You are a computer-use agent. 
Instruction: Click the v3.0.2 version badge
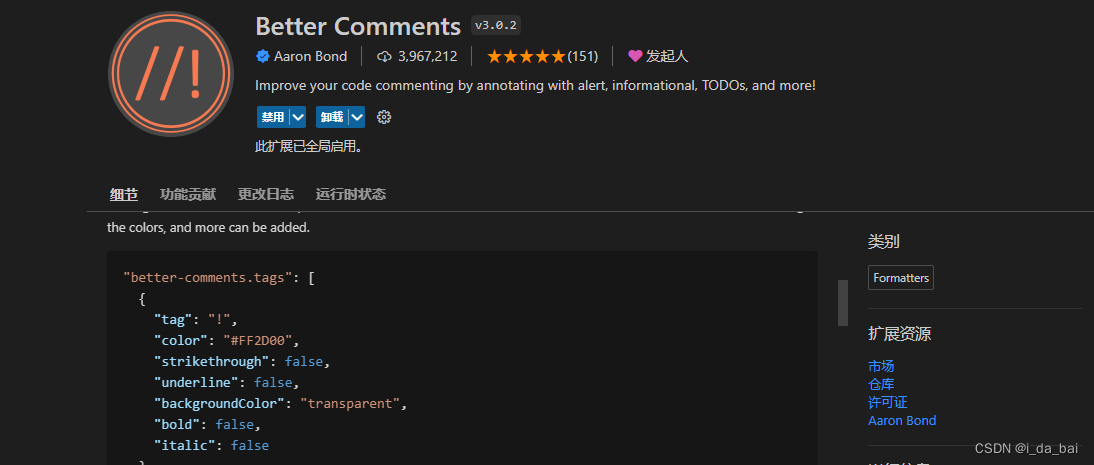(496, 26)
